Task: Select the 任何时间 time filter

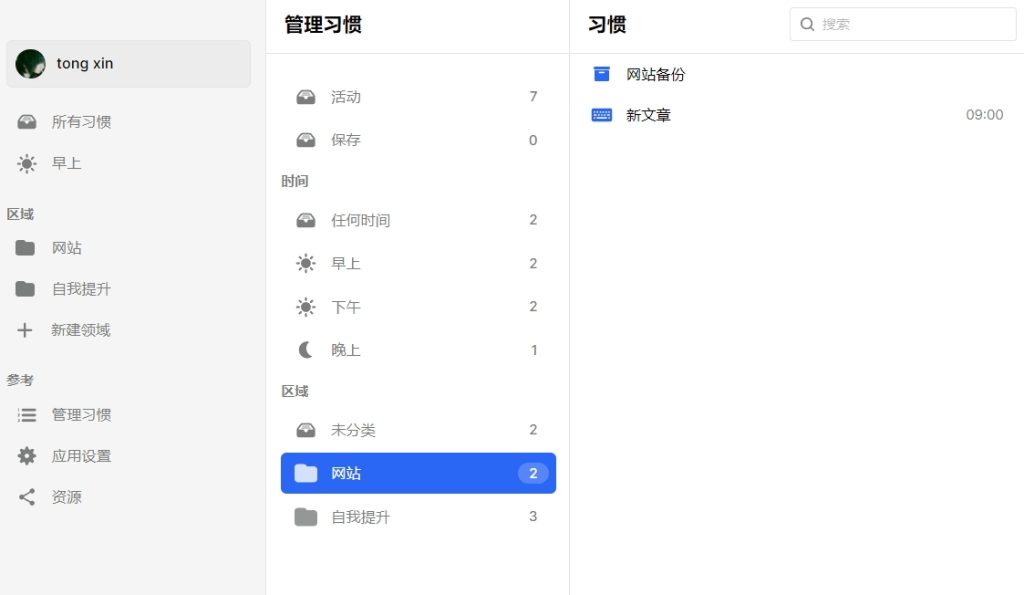Action: coord(418,220)
